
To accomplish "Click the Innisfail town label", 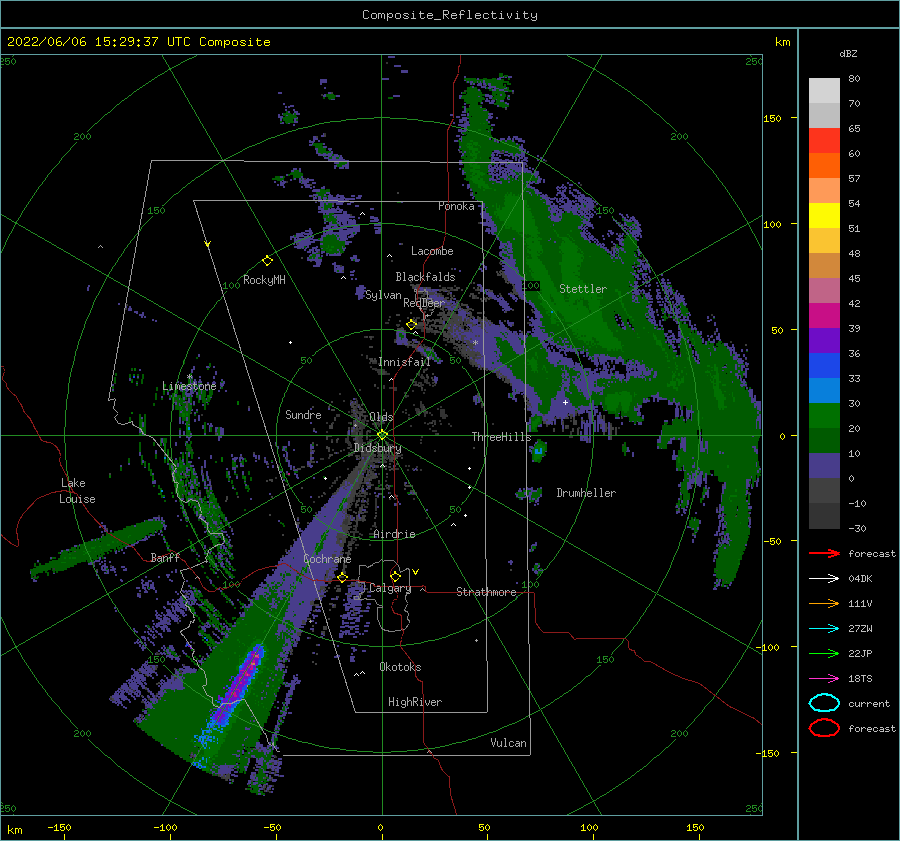I will click(x=404, y=362).
